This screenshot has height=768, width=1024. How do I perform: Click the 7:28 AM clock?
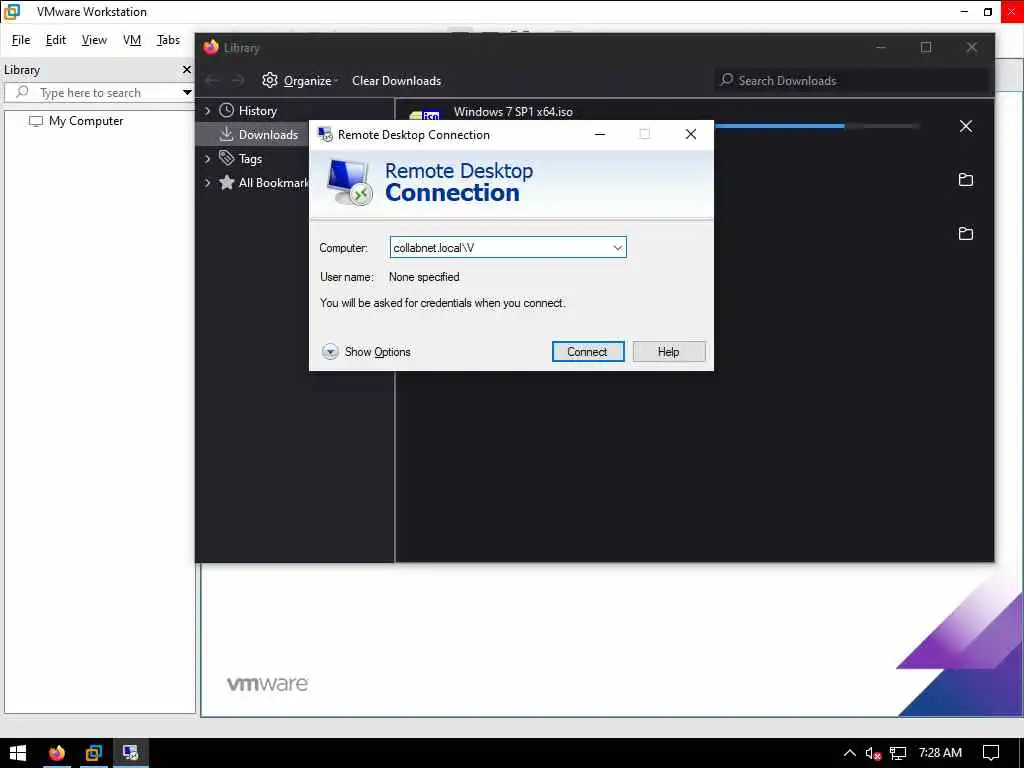click(940, 752)
